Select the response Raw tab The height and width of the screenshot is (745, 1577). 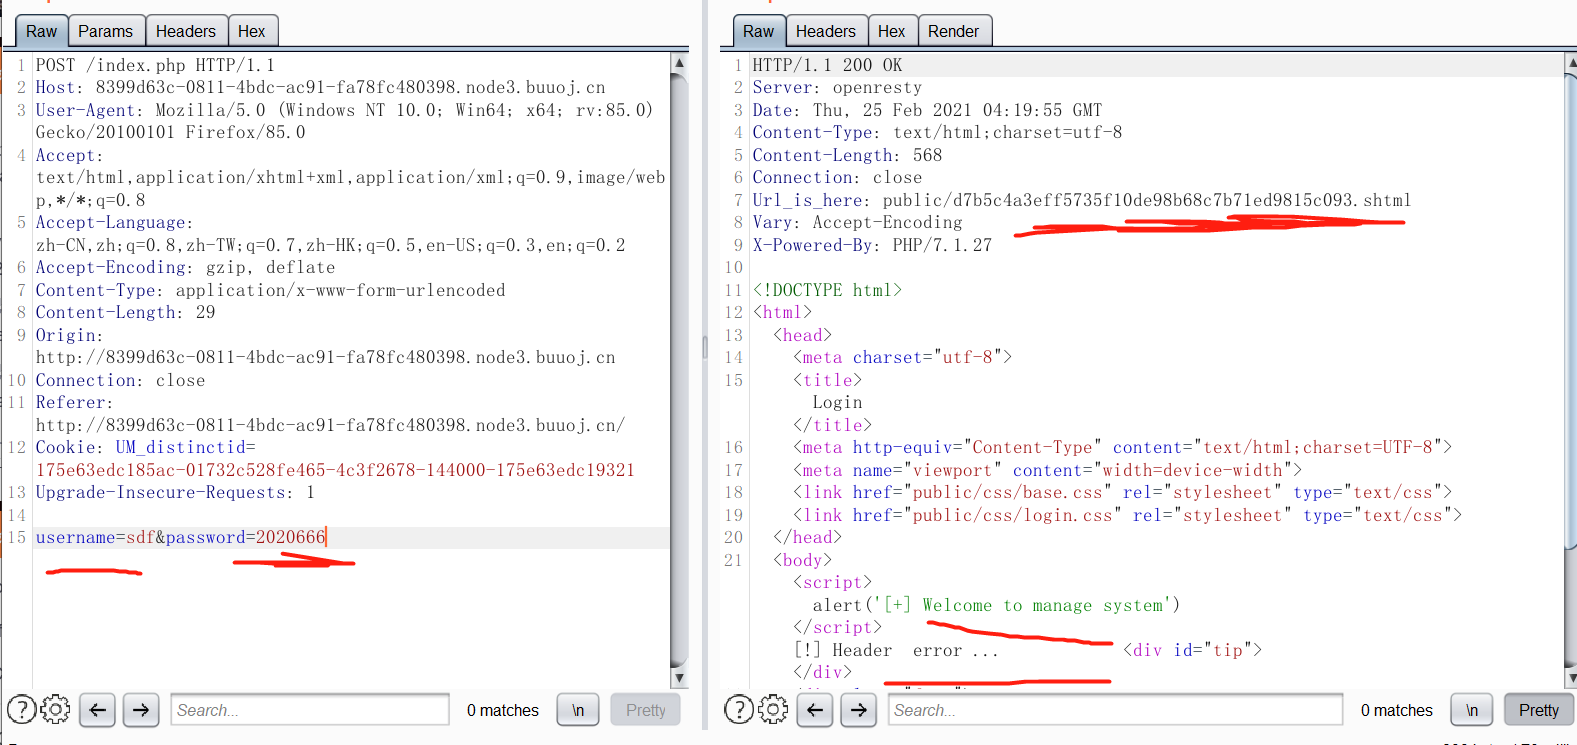click(x=759, y=31)
